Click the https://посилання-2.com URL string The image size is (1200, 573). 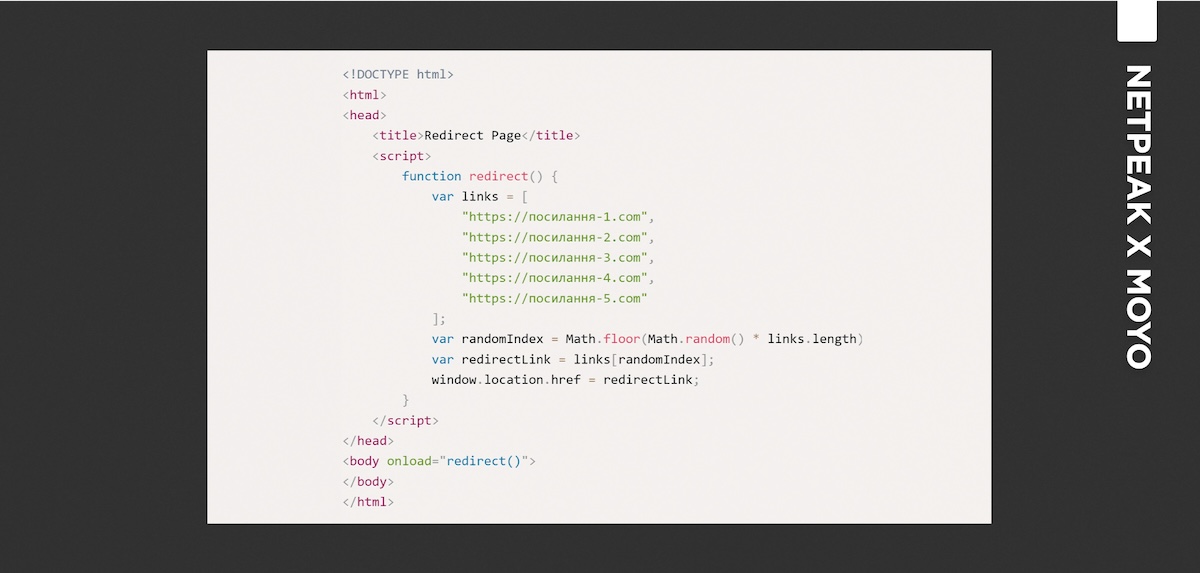click(x=555, y=237)
